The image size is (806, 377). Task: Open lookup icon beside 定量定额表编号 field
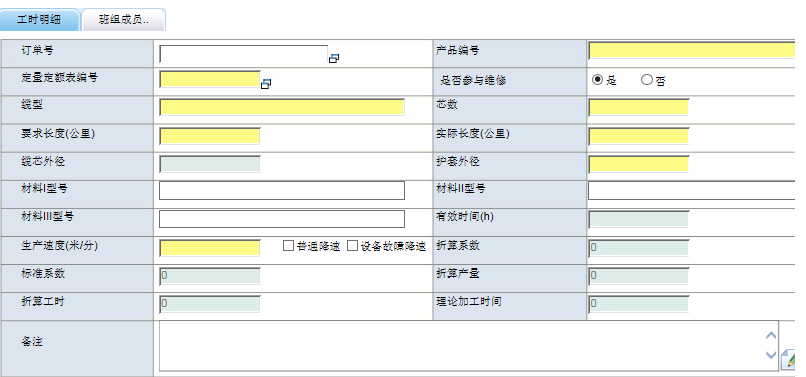266,84
